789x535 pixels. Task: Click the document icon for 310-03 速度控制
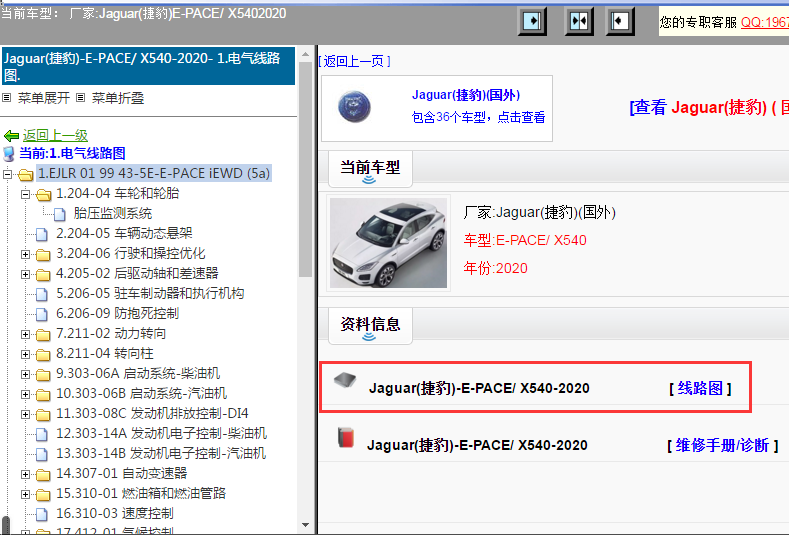[42, 514]
